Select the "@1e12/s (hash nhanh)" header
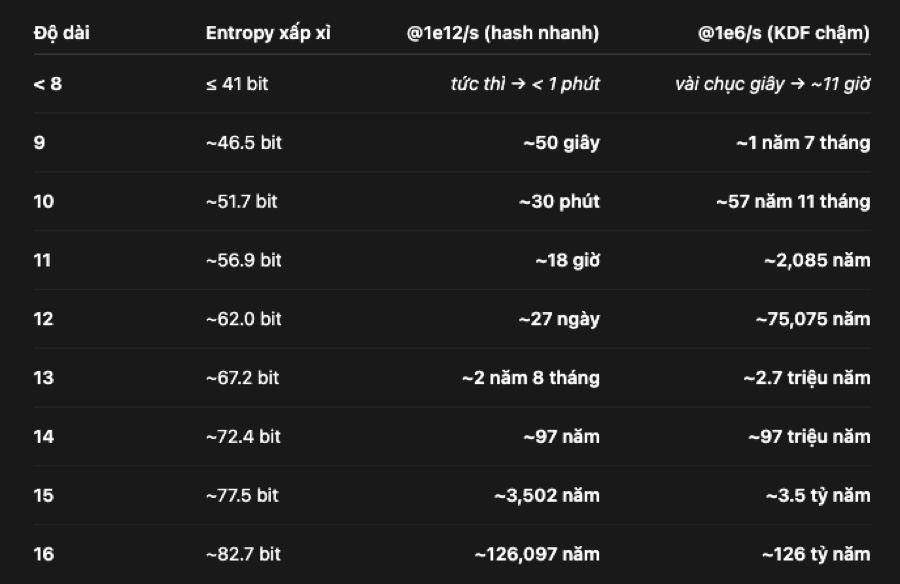This screenshot has width=900, height=584. [x=503, y=33]
